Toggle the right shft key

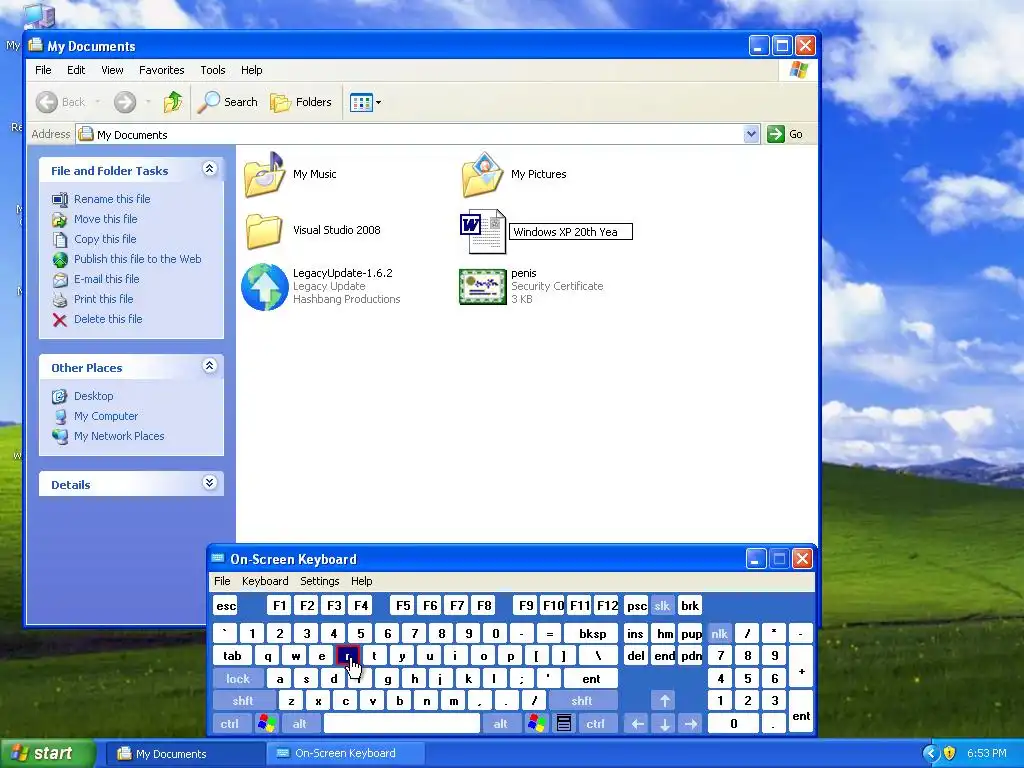point(582,701)
